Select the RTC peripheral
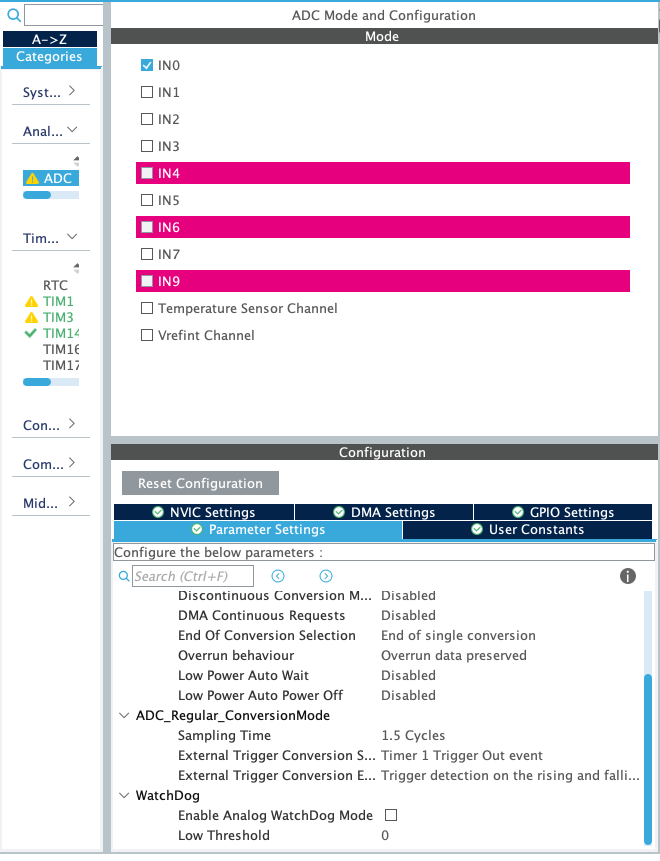Image resolution: width=660 pixels, height=861 pixels. click(55, 286)
